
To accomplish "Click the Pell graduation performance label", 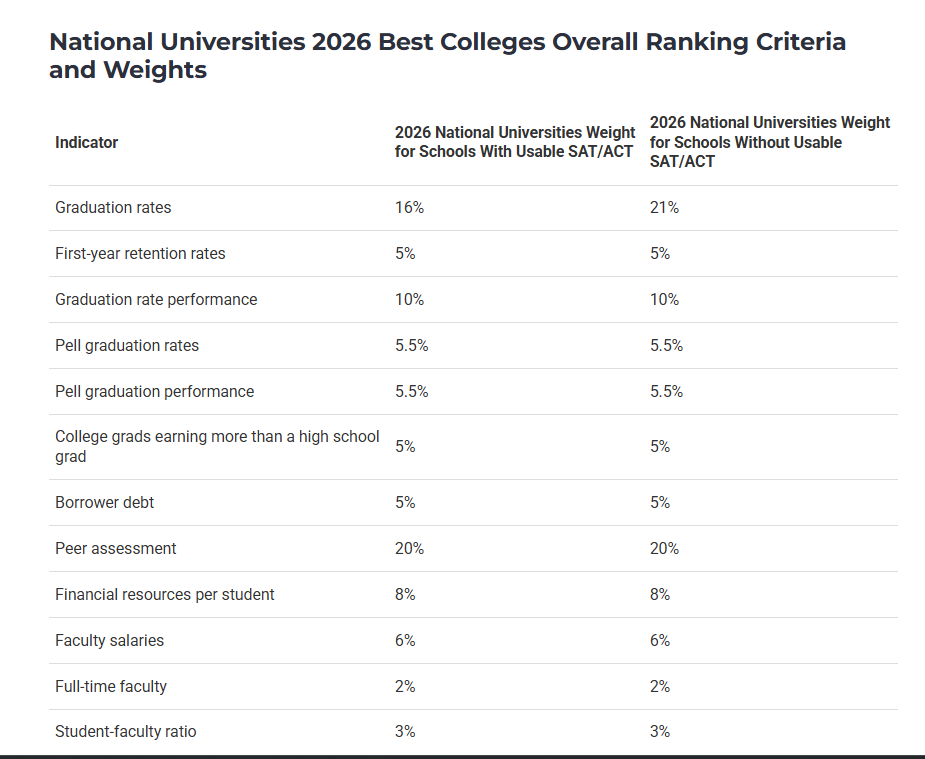I will [x=154, y=392].
